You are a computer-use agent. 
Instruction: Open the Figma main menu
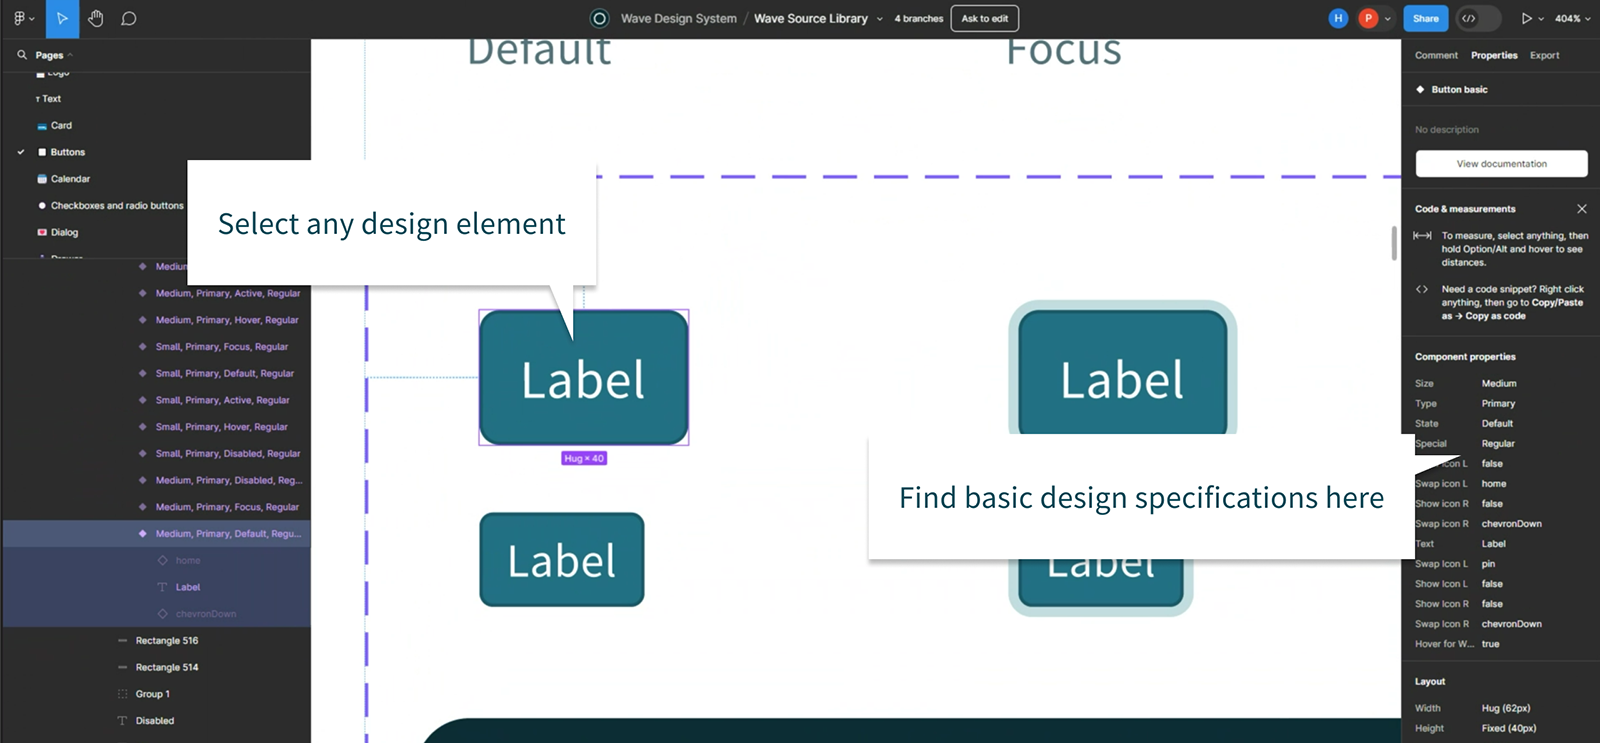point(23,18)
